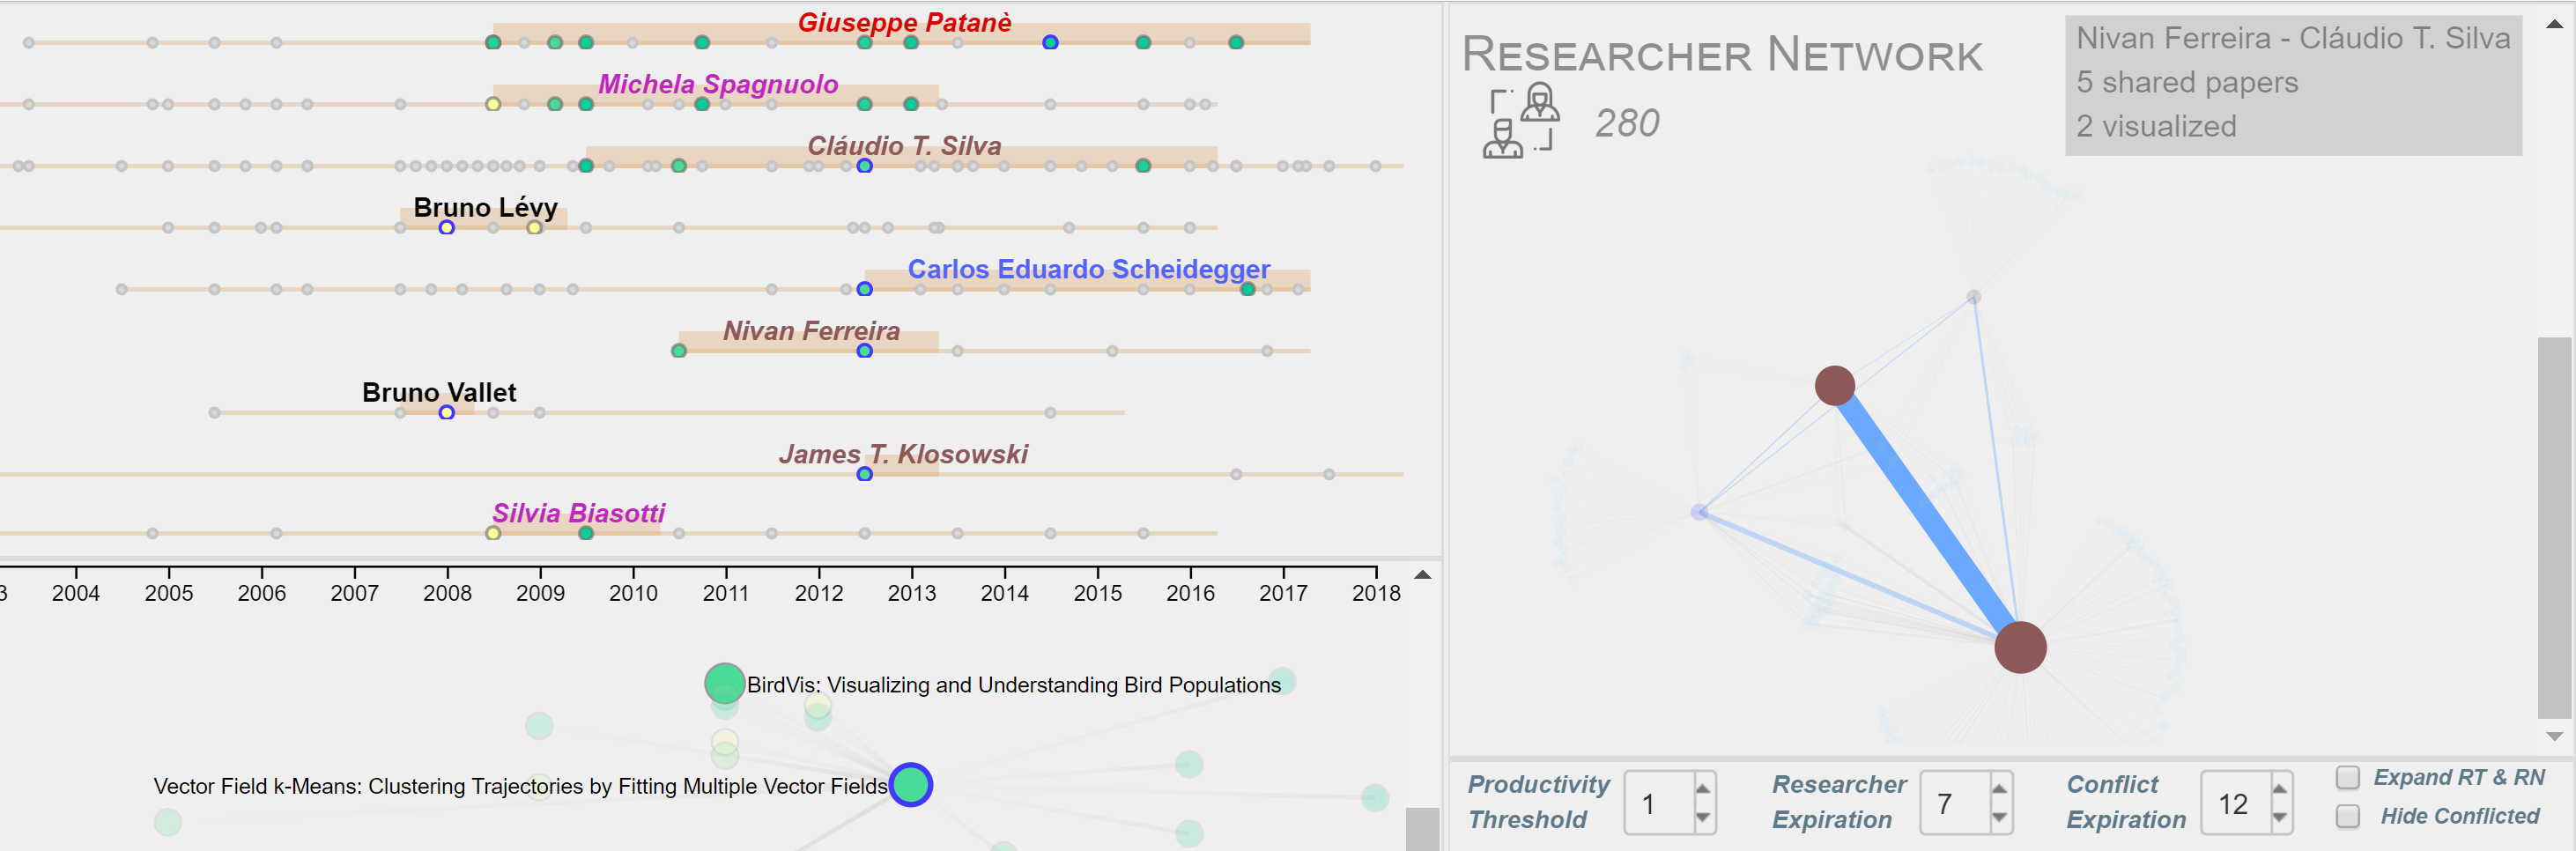Click the researcher network vertical scrollbar thumb
This screenshot has height=851, width=2576.
coord(2553,527)
